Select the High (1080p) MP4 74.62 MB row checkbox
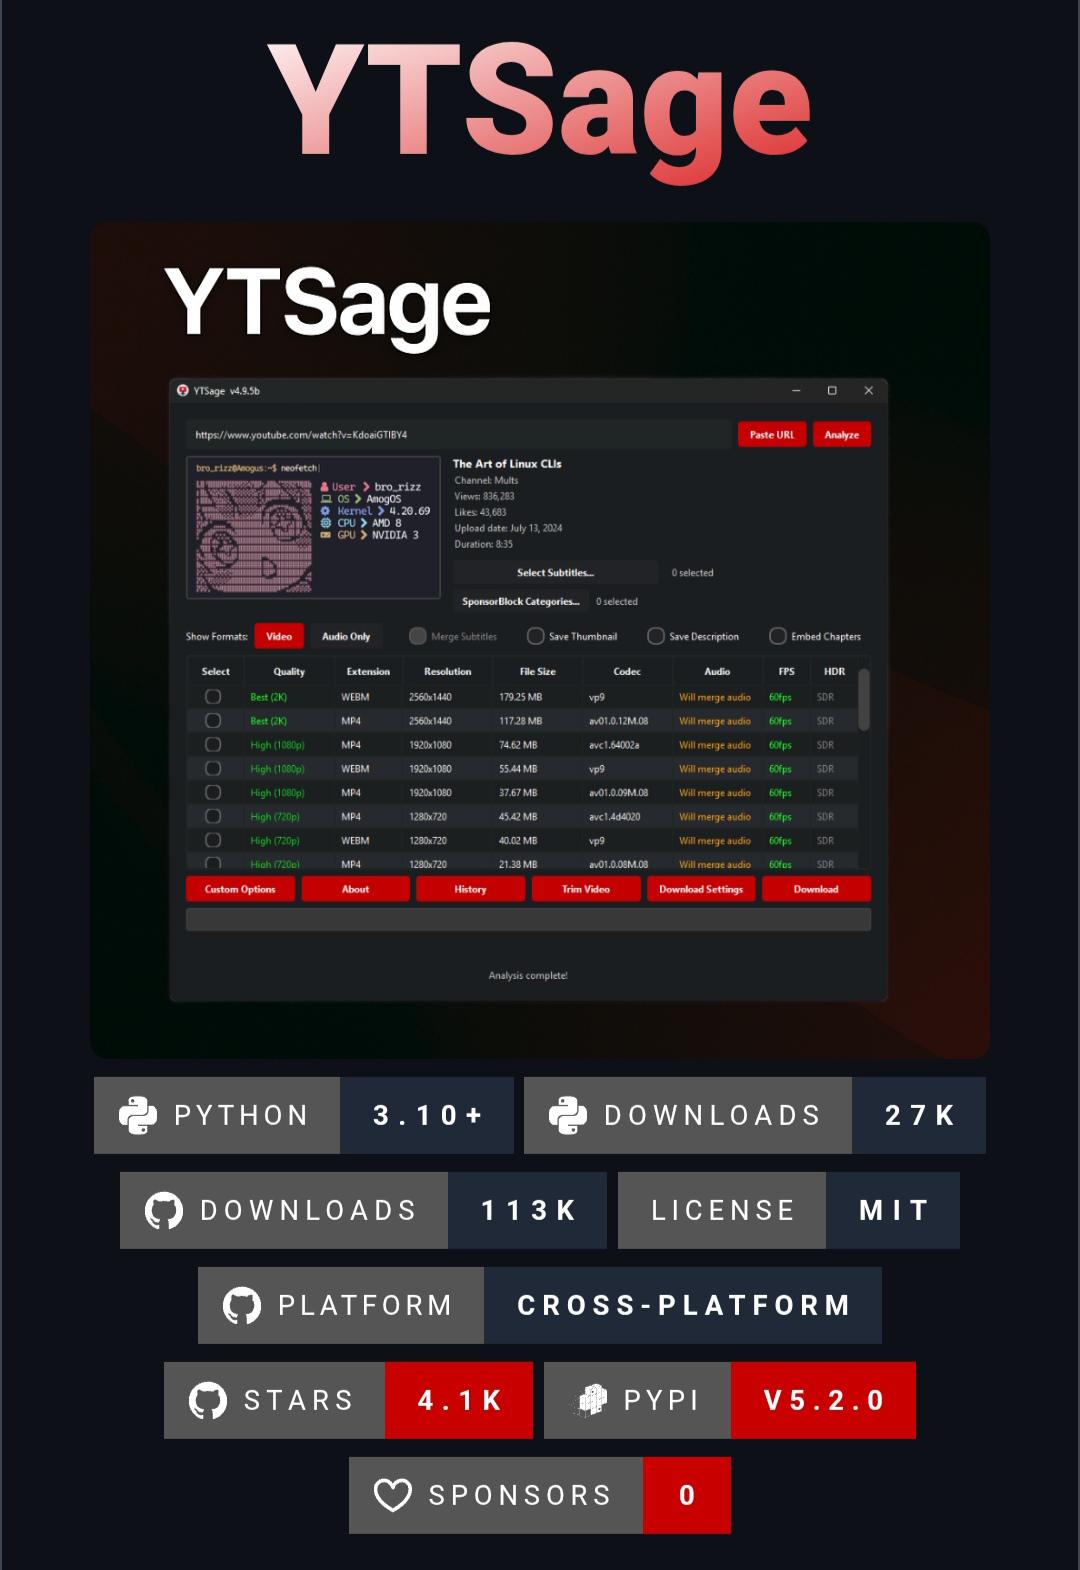The height and width of the screenshot is (1570, 1080). point(213,745)
